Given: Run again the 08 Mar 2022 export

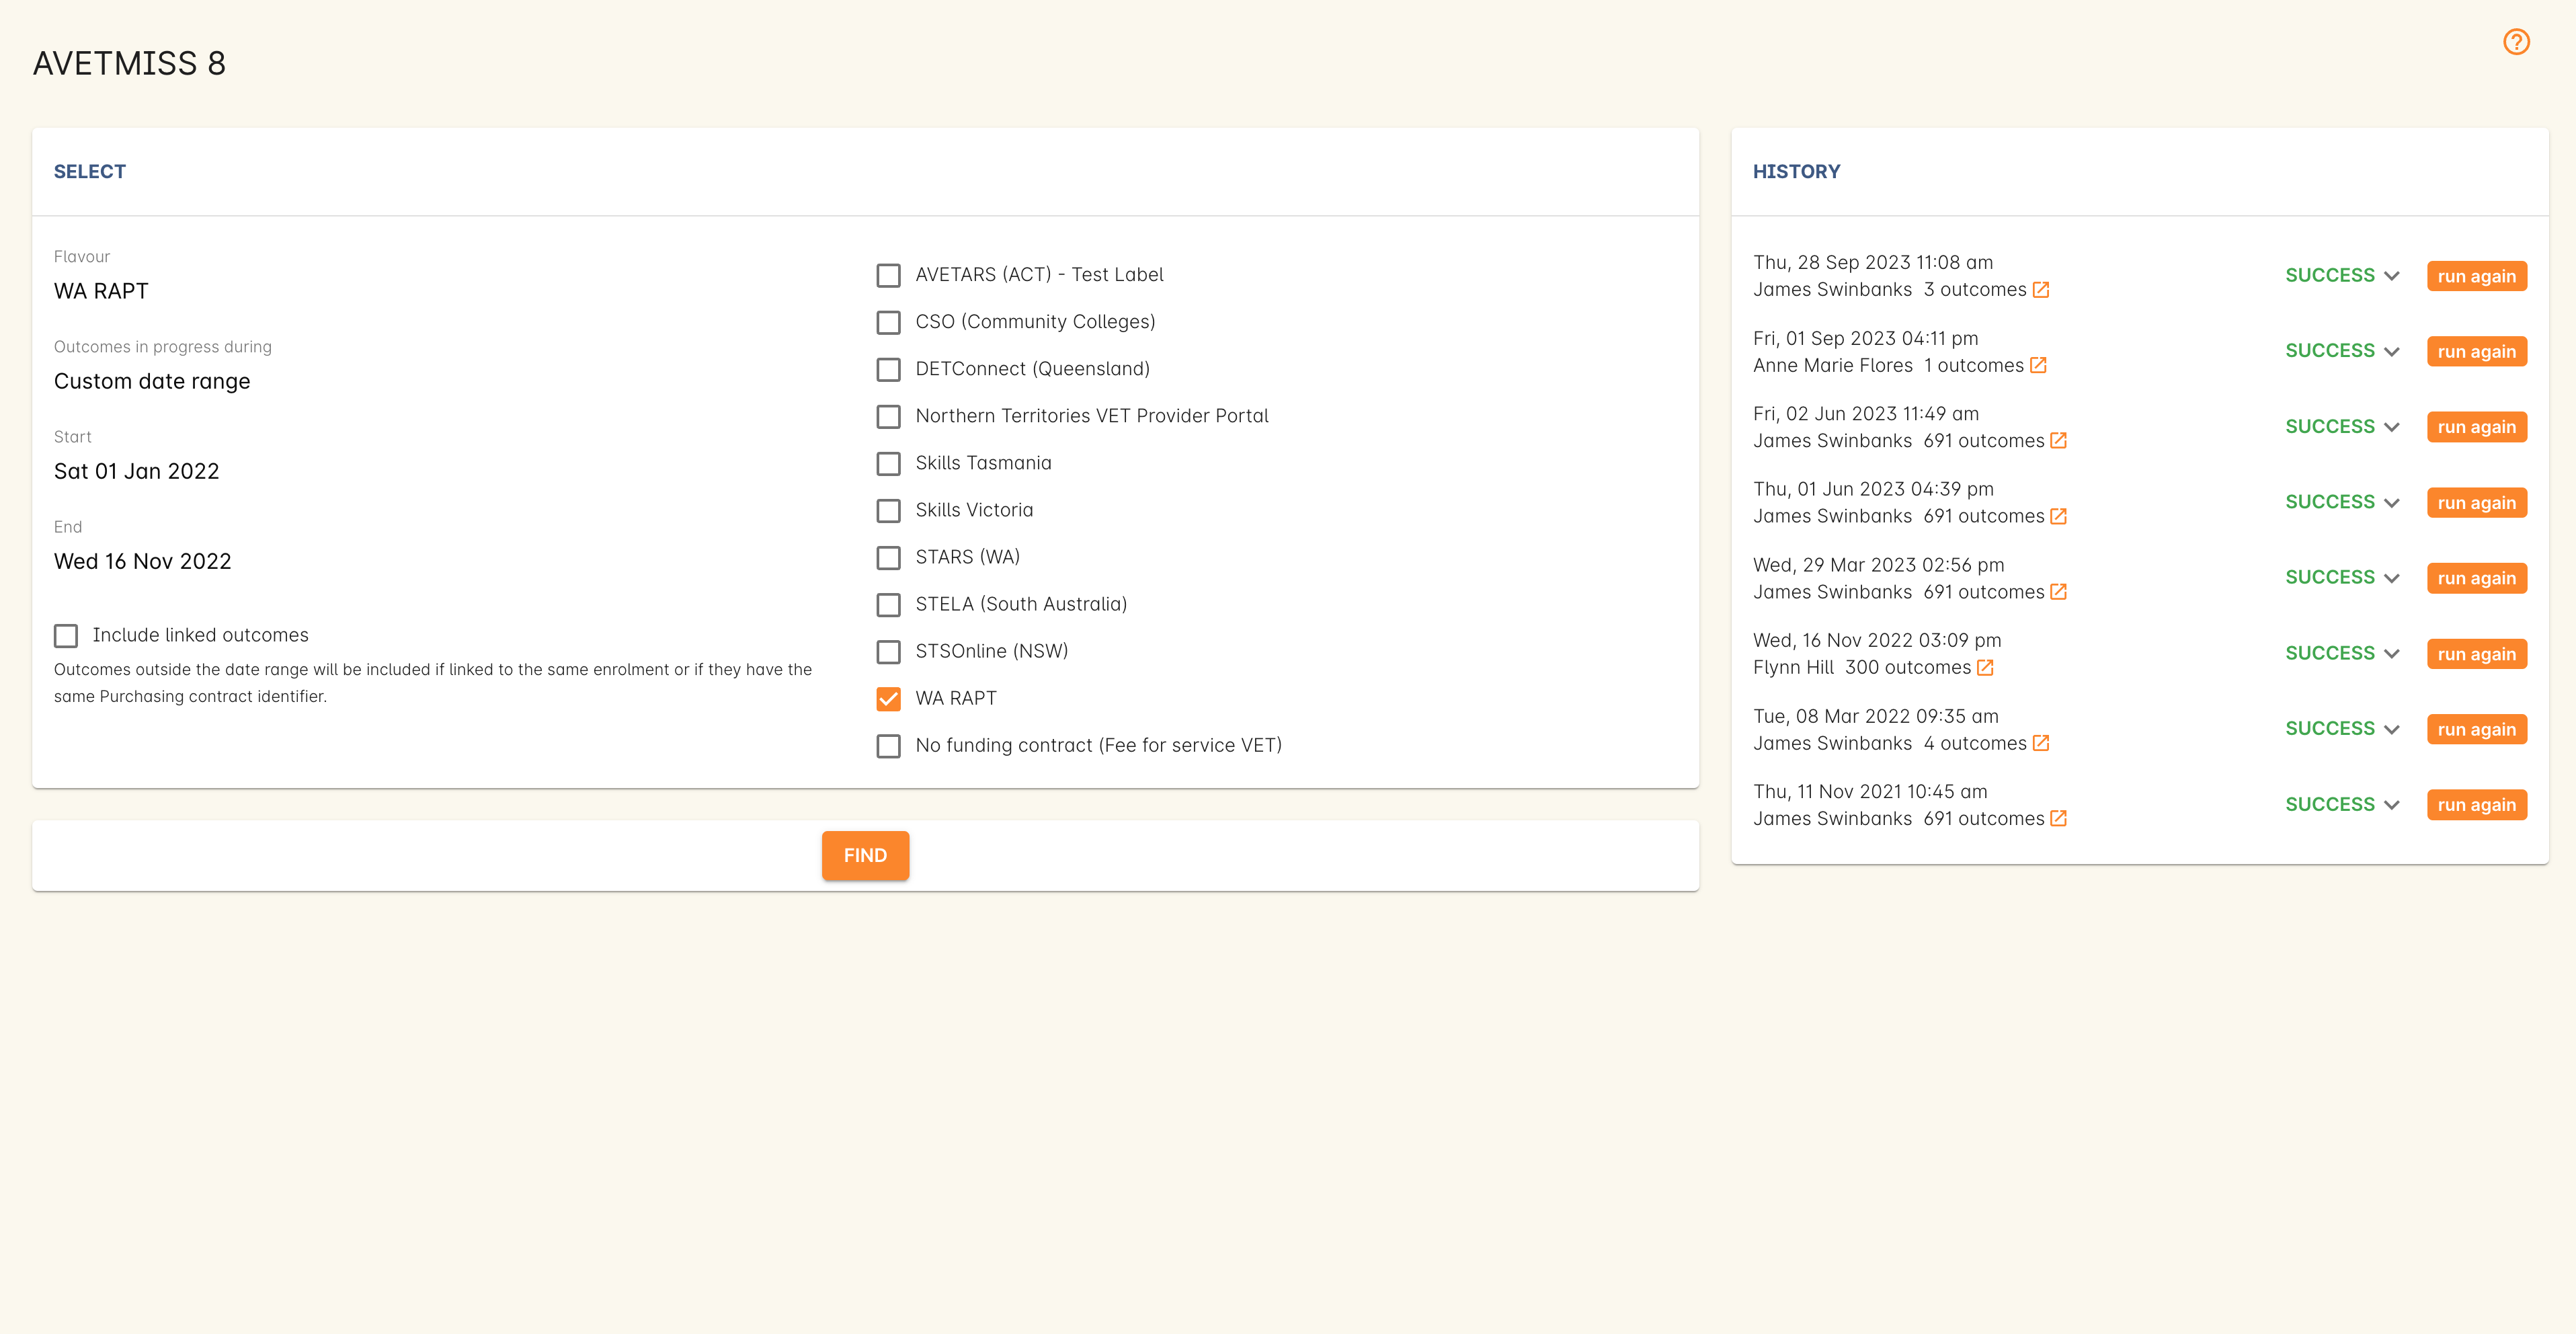Looking at the screenshot, I should (x=2476, y=729).
